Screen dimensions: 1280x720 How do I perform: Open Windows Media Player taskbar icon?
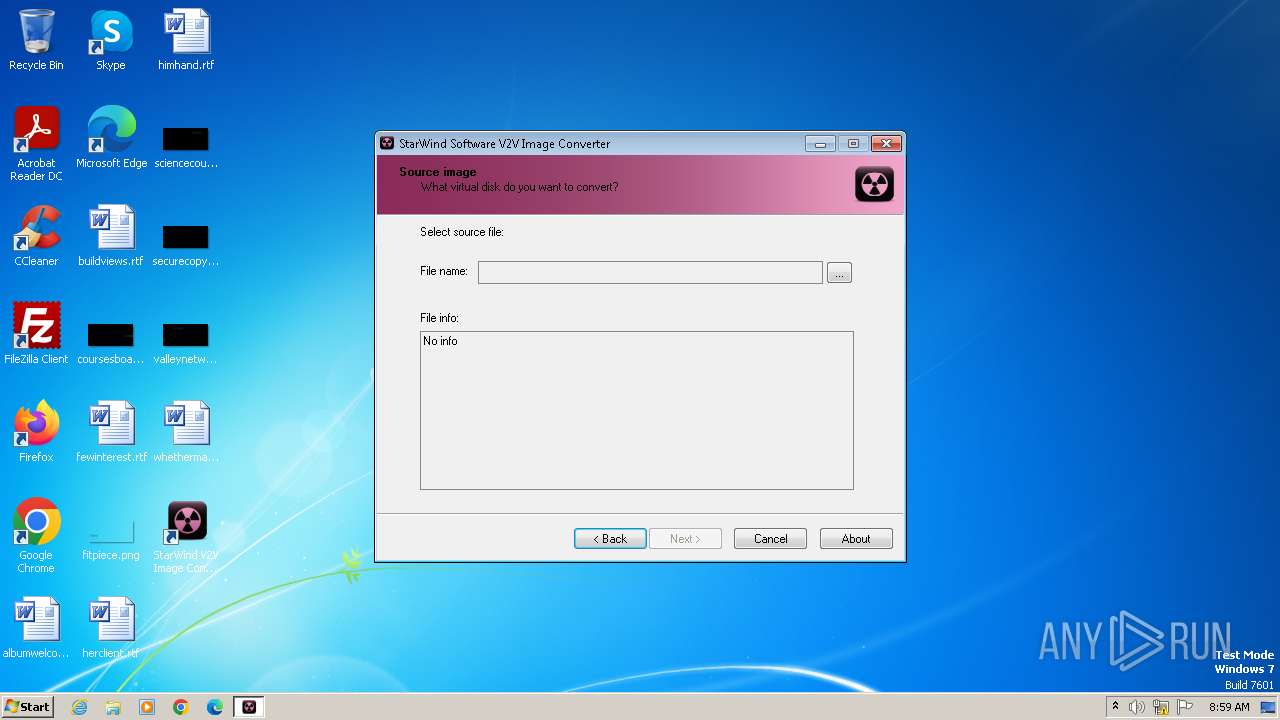pos(147,707)
